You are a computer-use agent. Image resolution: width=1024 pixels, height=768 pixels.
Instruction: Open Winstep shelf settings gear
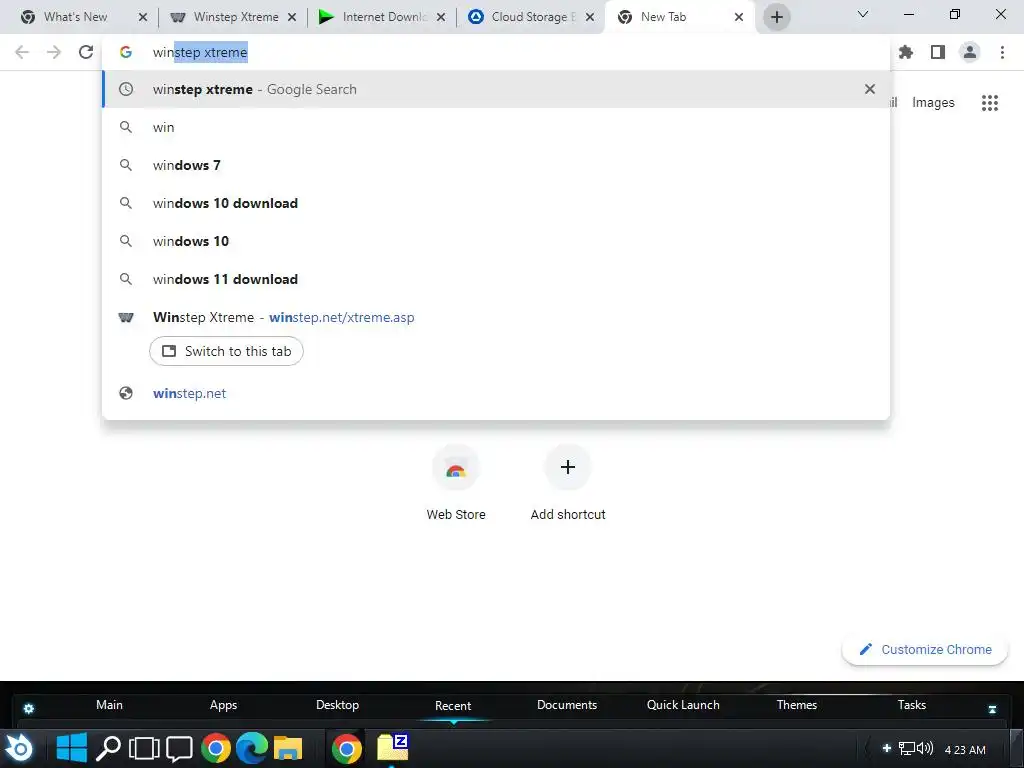tap(28, 709)
